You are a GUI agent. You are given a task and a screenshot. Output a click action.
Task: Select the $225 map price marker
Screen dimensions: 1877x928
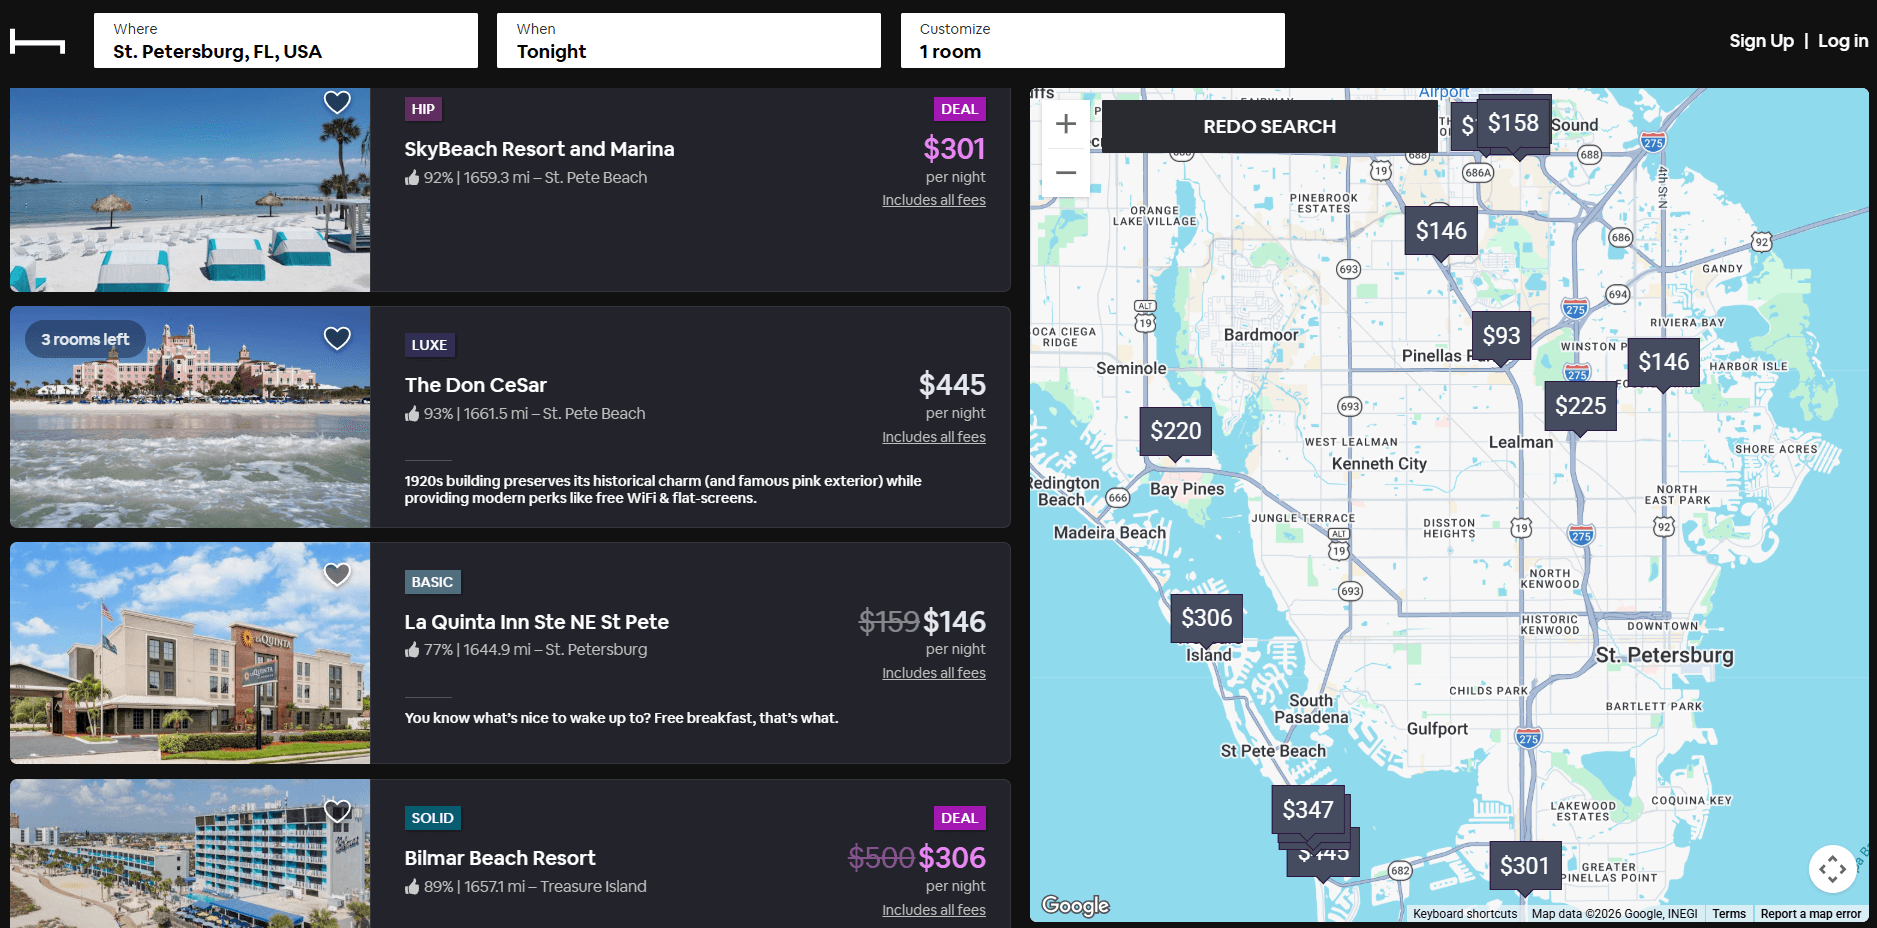1580,406
